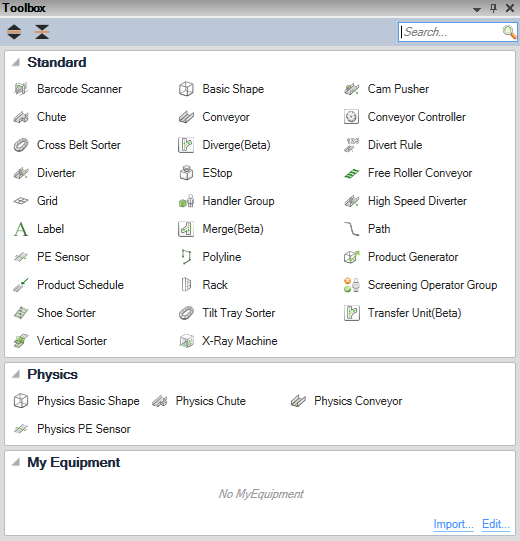Collapse all toolbox categories
Viewport: 520px width, 541px height.
tap(42, 32)
